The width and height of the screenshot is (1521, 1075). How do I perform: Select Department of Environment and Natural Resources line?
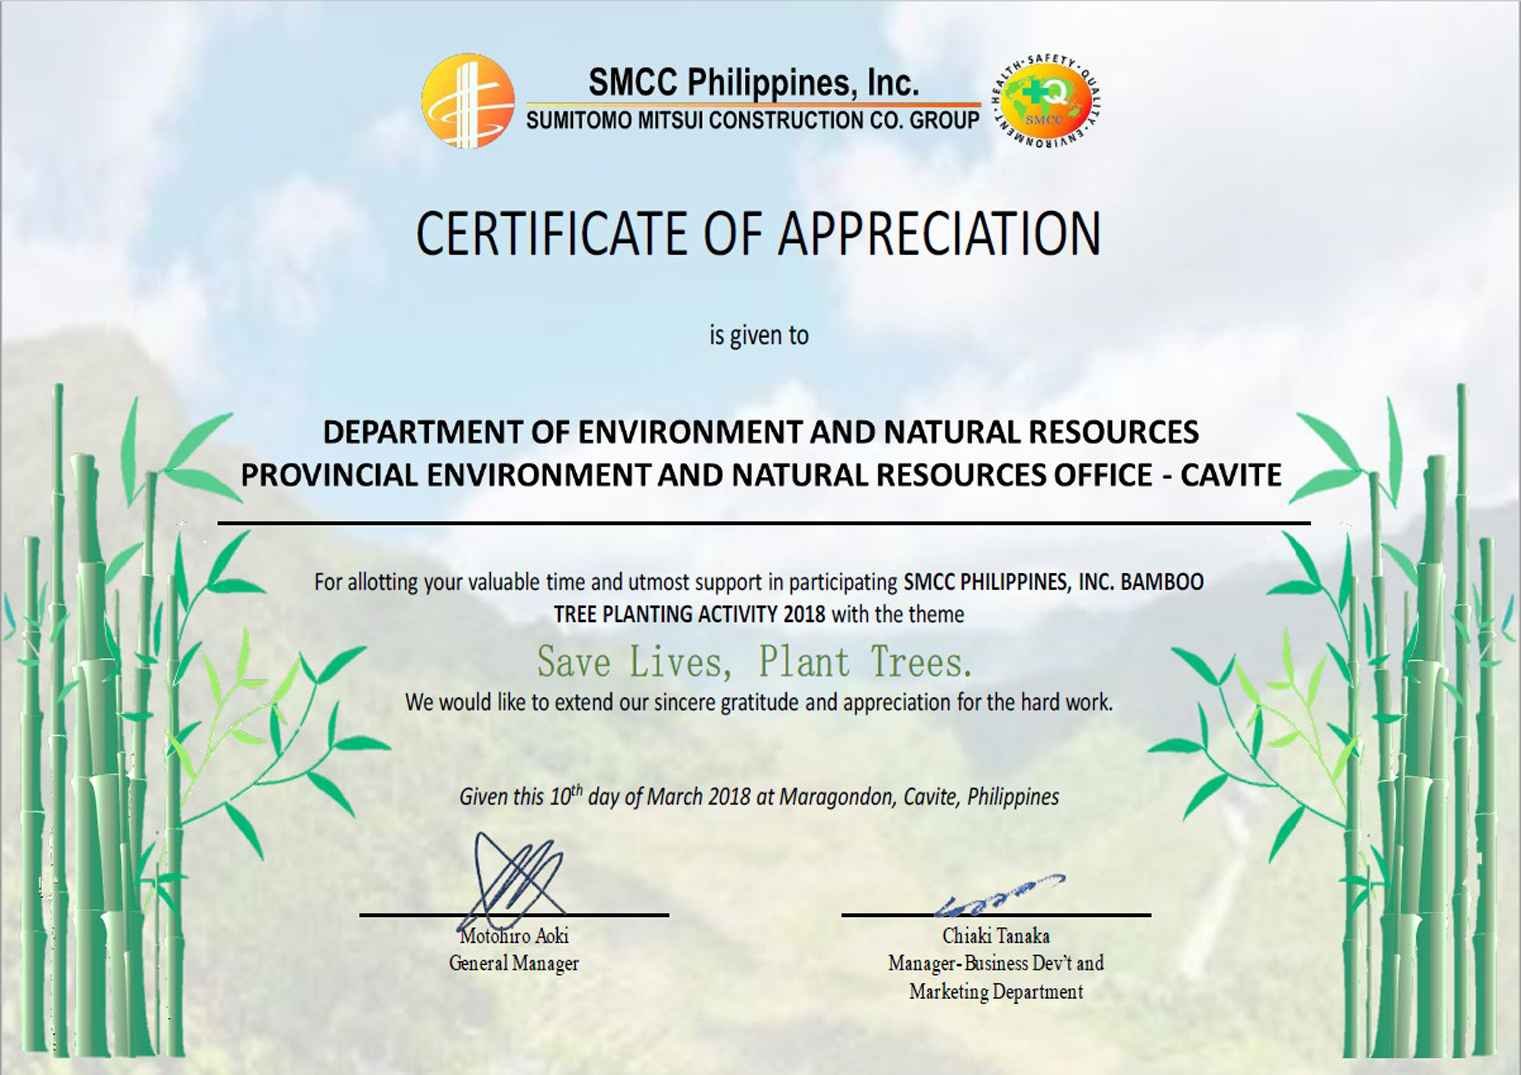(760, 432)
